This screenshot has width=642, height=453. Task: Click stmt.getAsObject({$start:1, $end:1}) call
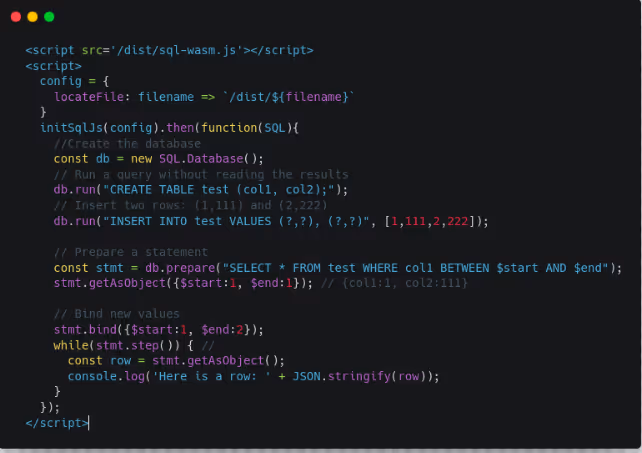(183, 283)
